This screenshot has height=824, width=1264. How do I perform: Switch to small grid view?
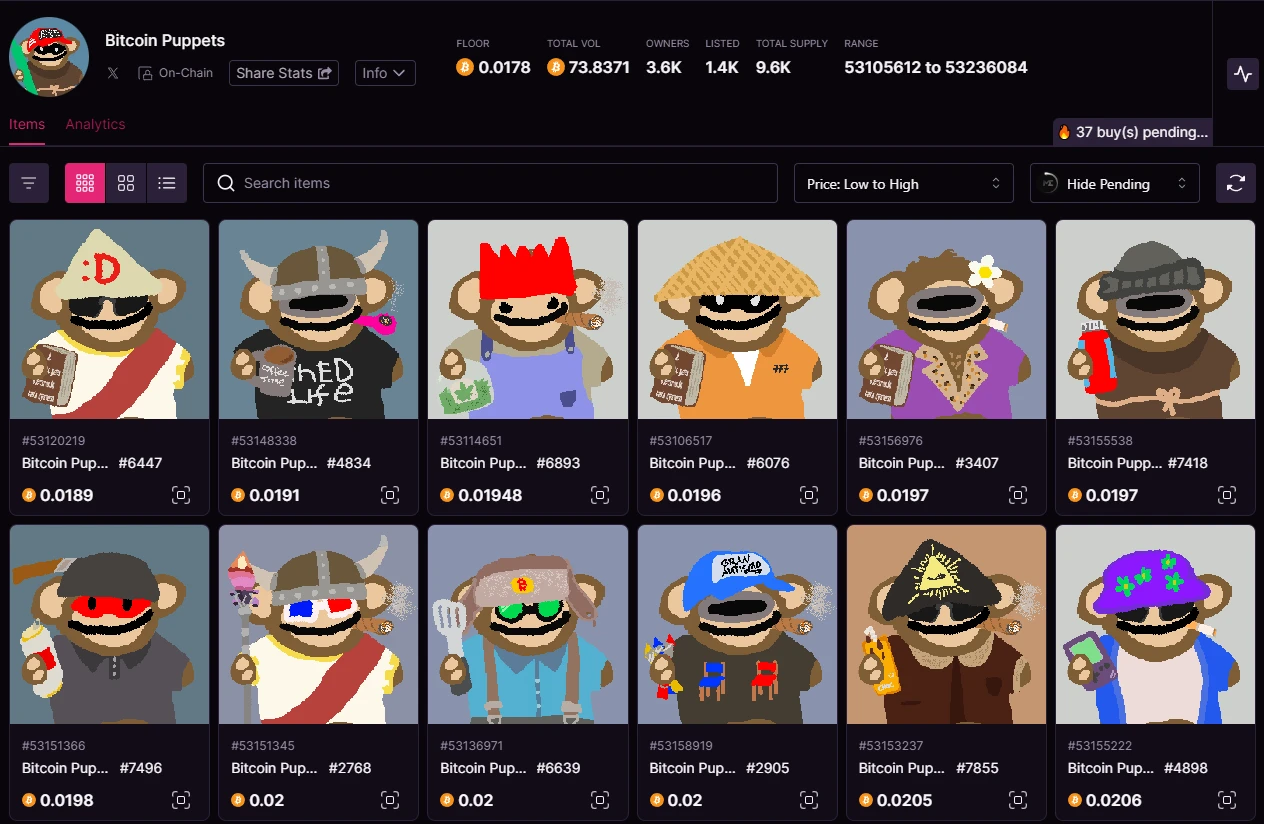tap(85, 183)
